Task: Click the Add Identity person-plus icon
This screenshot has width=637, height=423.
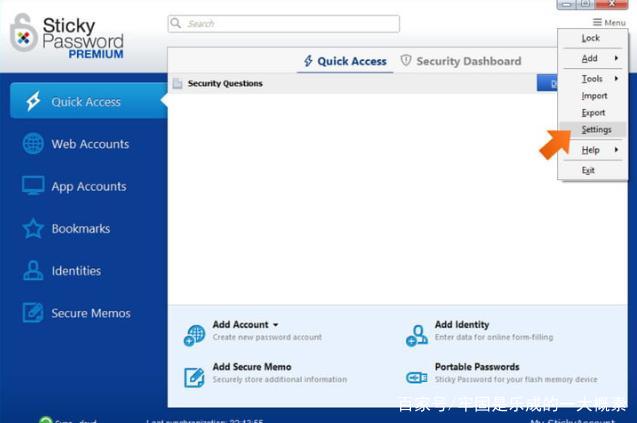Action: [416, 336]
